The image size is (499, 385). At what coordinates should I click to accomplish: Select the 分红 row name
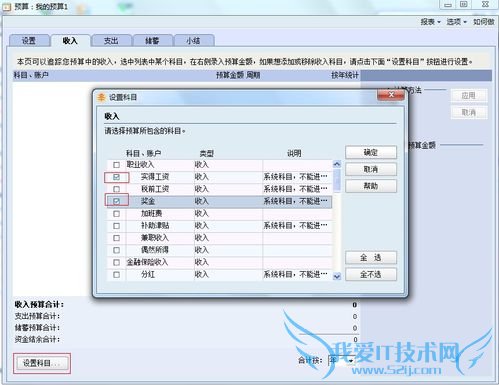click(x=148, y=275)
